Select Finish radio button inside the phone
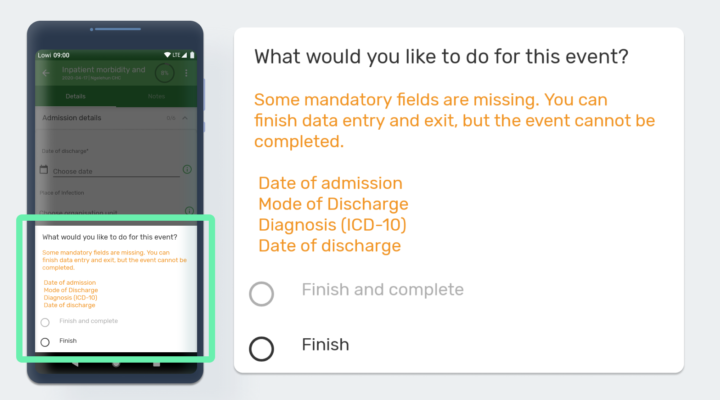 pyautogui.click(x=45, y=342)
